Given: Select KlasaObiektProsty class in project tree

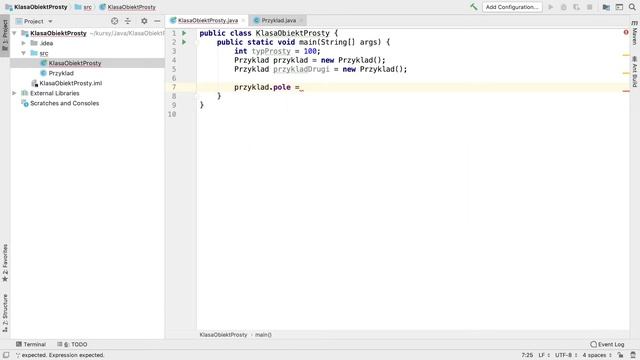Looking at the screenshot, I should (75, 63).
